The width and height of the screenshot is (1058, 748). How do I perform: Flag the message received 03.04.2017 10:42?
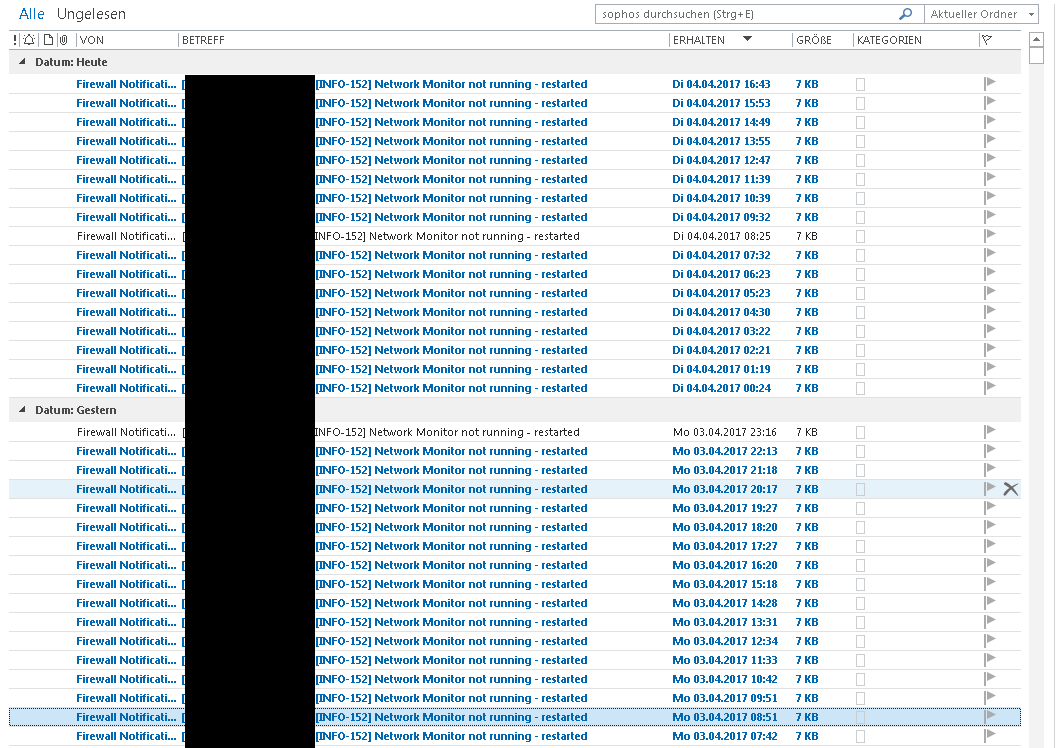(x=990, y=679)
